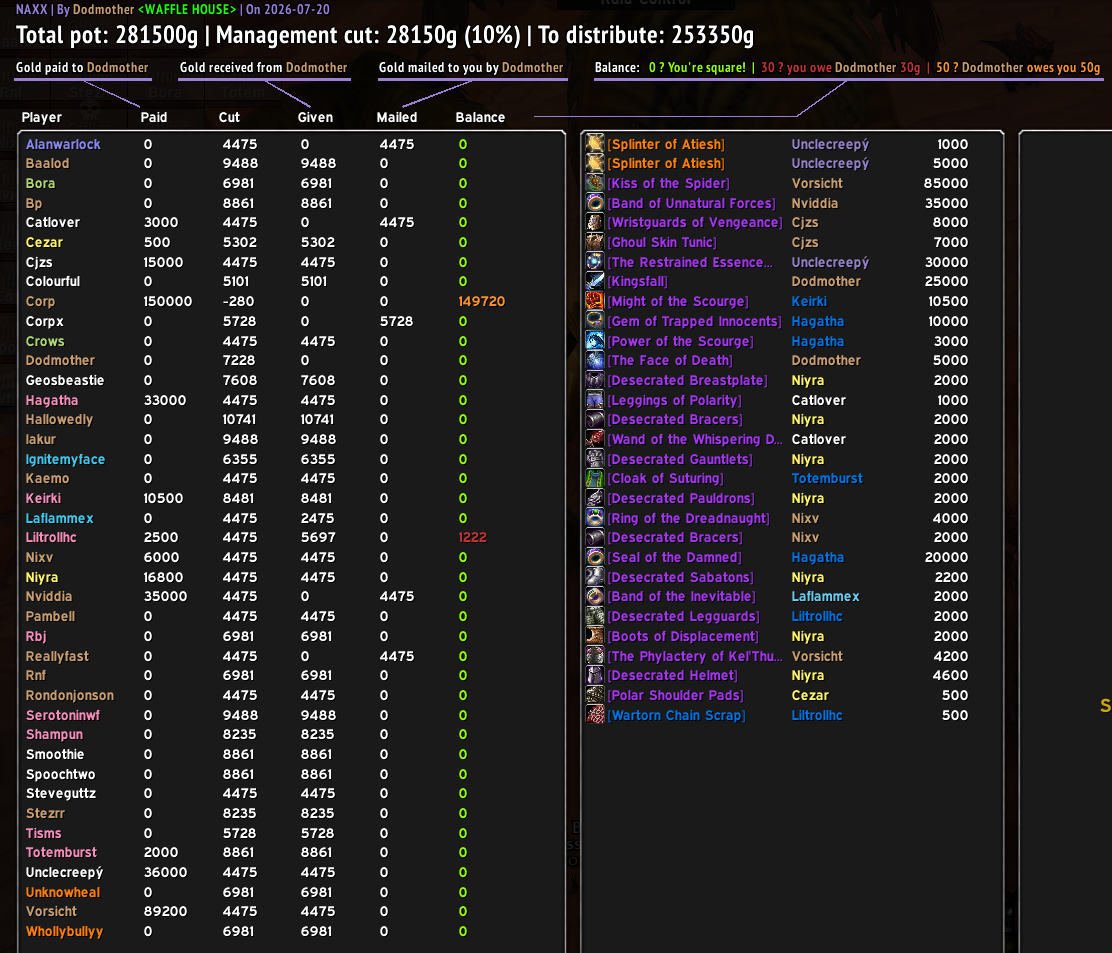Select player Unknowheal in the list
This screenshot has height=953, width=1112.
(62, 892)
